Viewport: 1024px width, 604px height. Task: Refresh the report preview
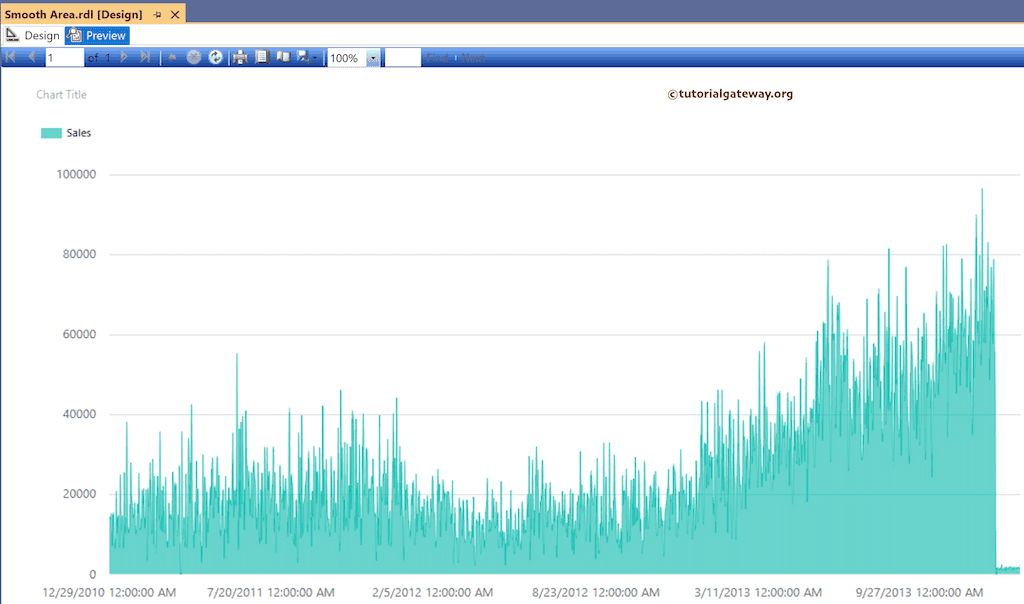[215, 57]
